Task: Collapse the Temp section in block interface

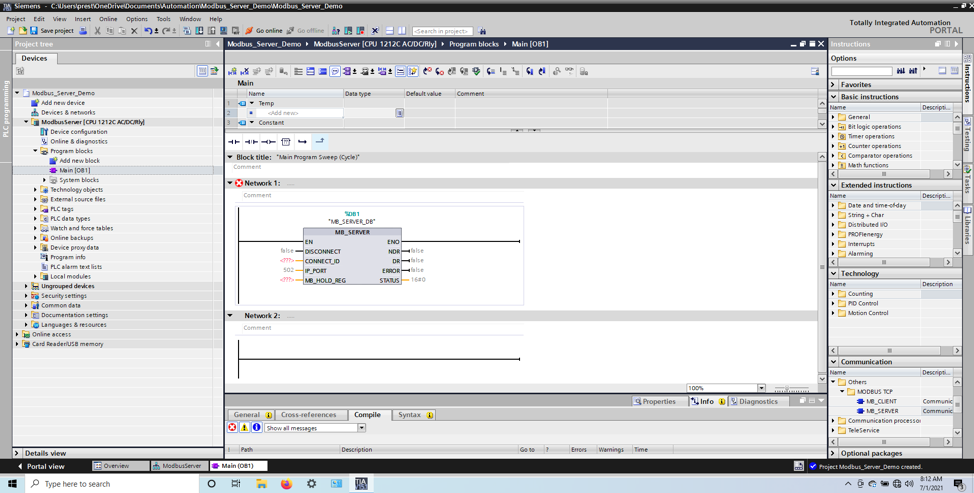Action: pyautogui.click(x=252, y=103)
